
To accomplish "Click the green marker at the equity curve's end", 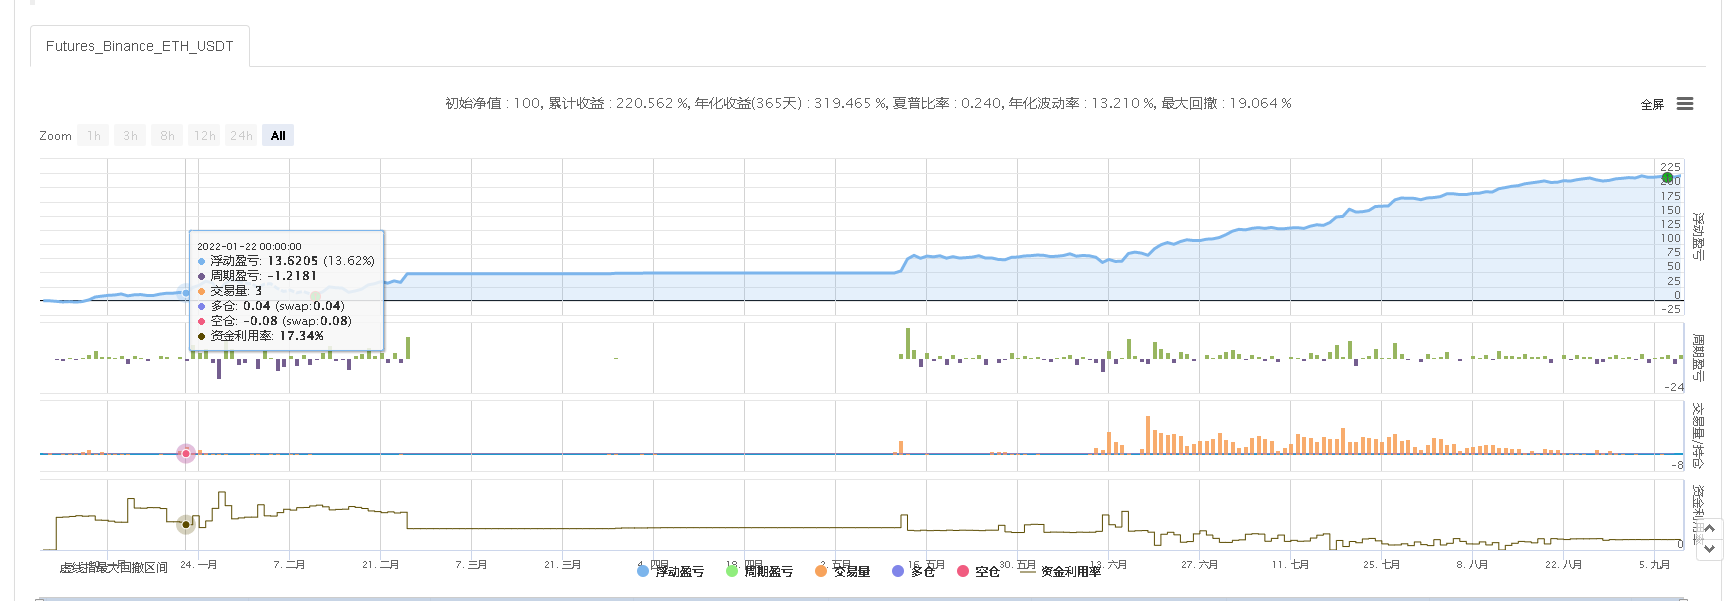I will 1667,178.
